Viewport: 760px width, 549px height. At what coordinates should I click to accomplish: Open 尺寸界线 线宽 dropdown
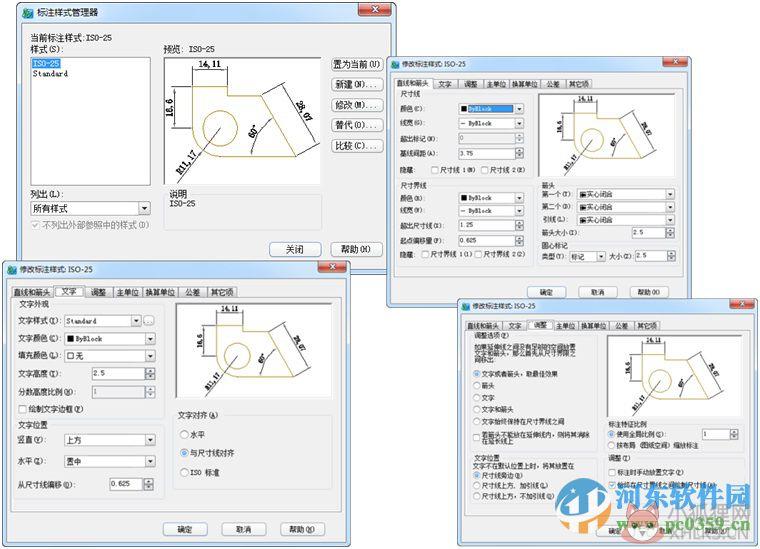click(x=491, y=211)
